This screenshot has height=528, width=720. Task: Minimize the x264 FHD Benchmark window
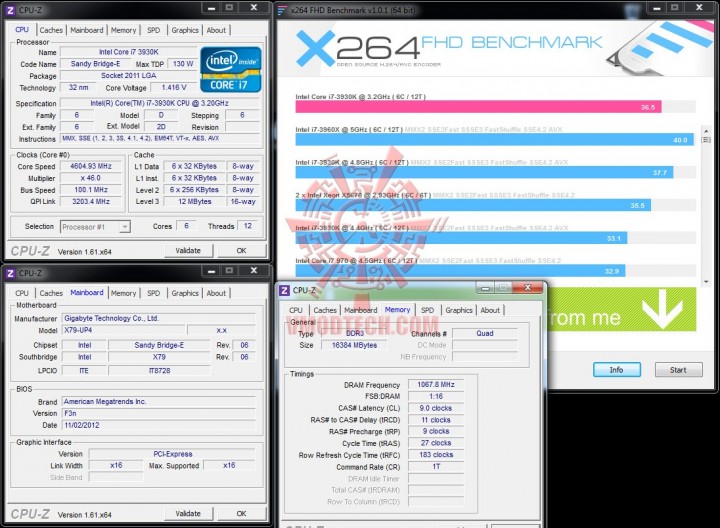[656, 8]
